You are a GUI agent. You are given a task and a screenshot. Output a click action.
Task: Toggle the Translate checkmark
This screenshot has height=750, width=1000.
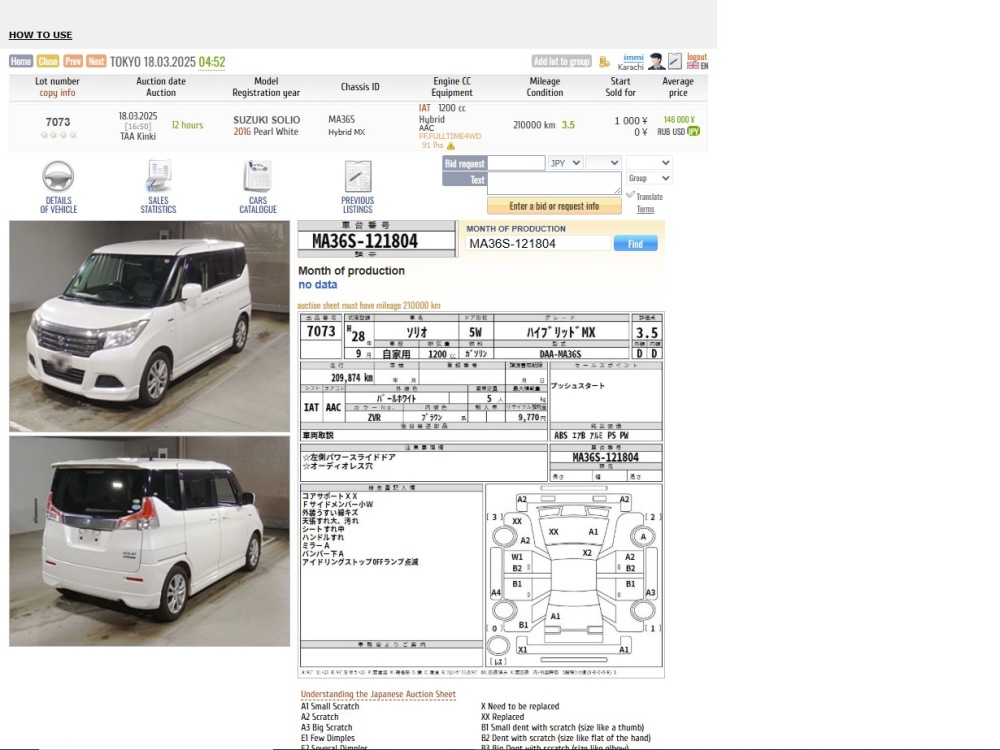tap(630, 195)
